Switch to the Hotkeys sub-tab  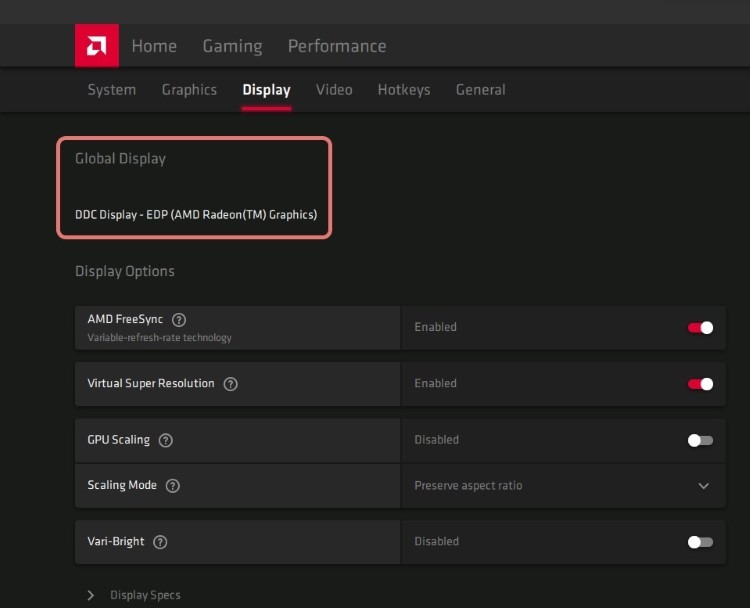click(404, 90)
